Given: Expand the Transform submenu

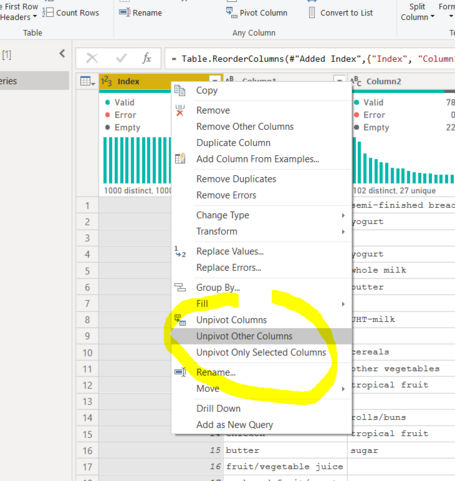Looking at the screenshot, I should pyautogui.click(x=343, y=232).
